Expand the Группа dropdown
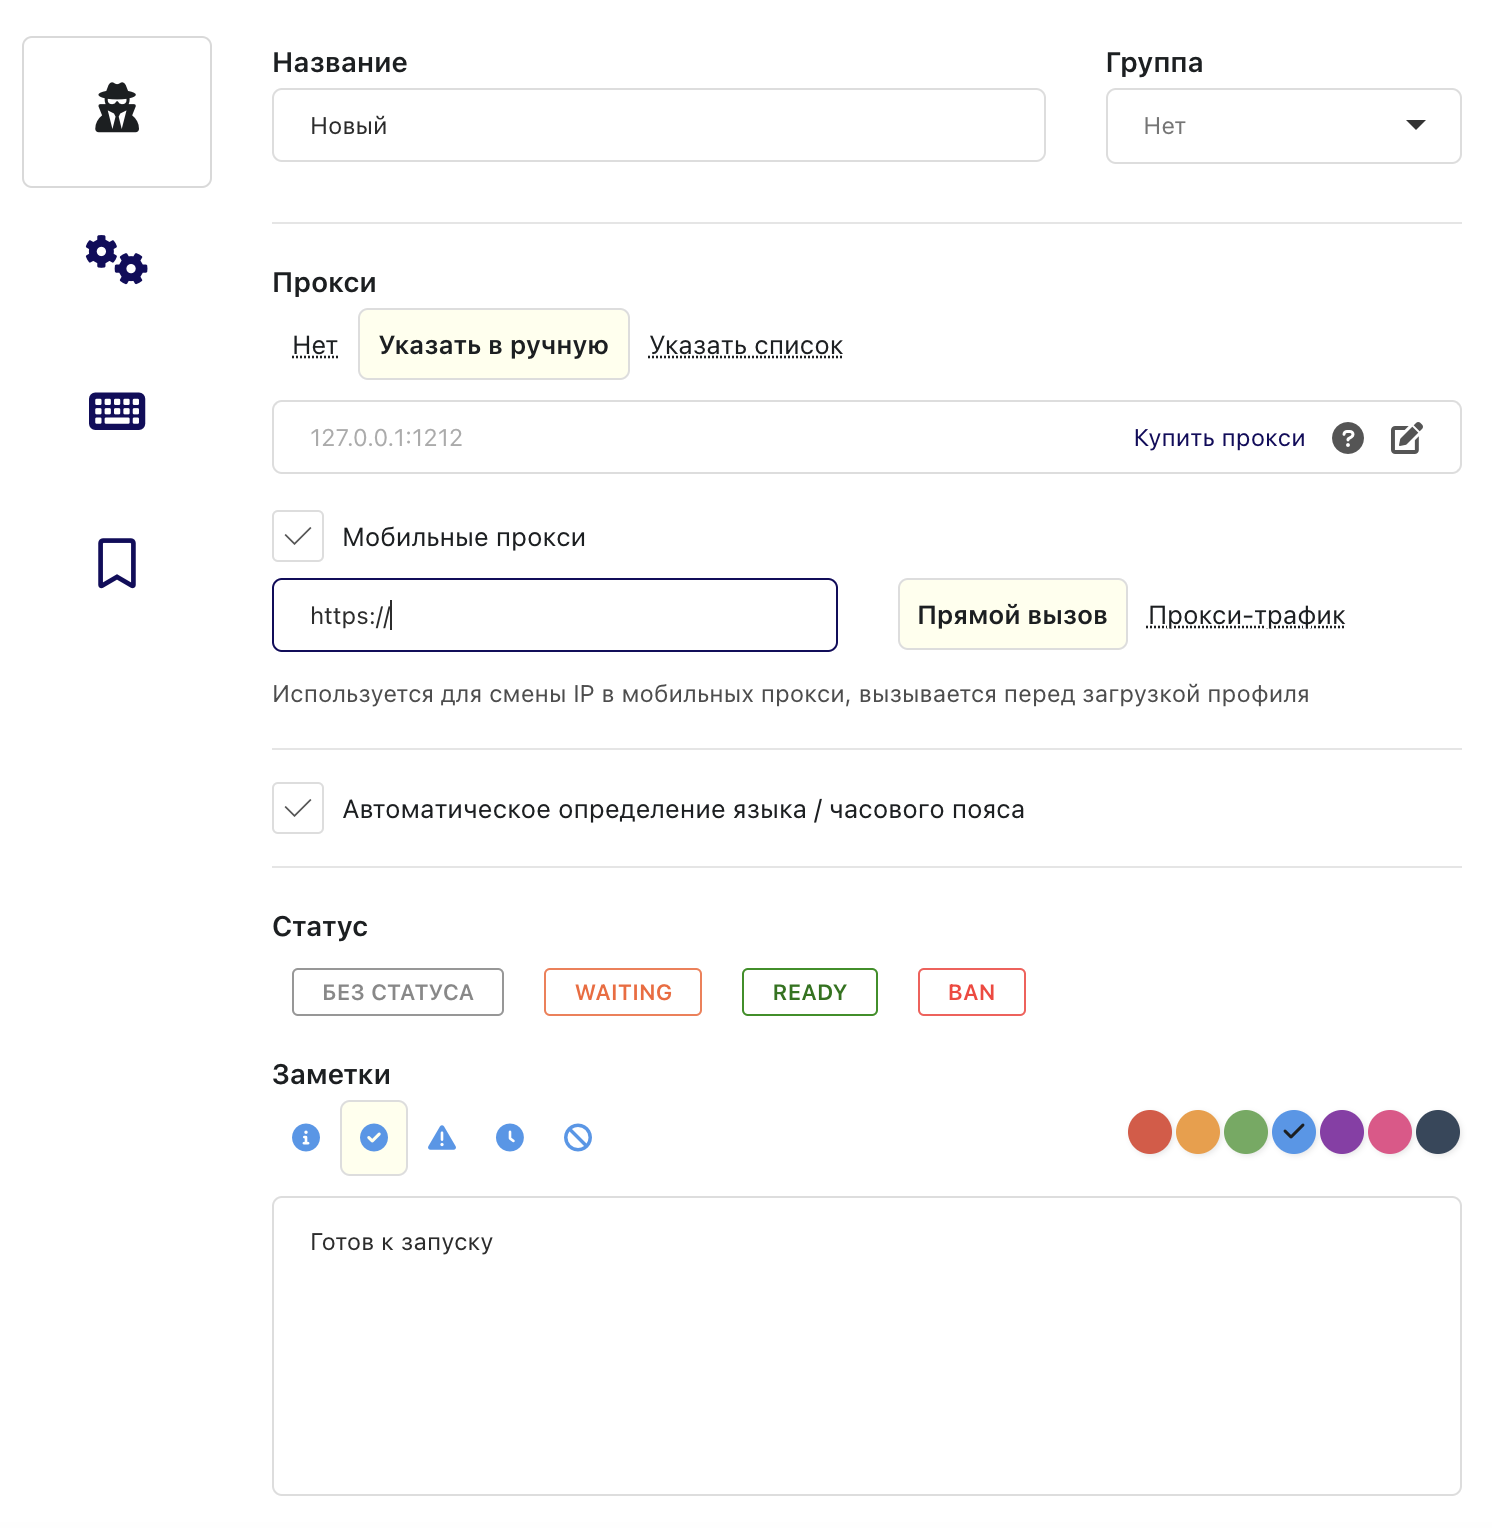 1283,126
